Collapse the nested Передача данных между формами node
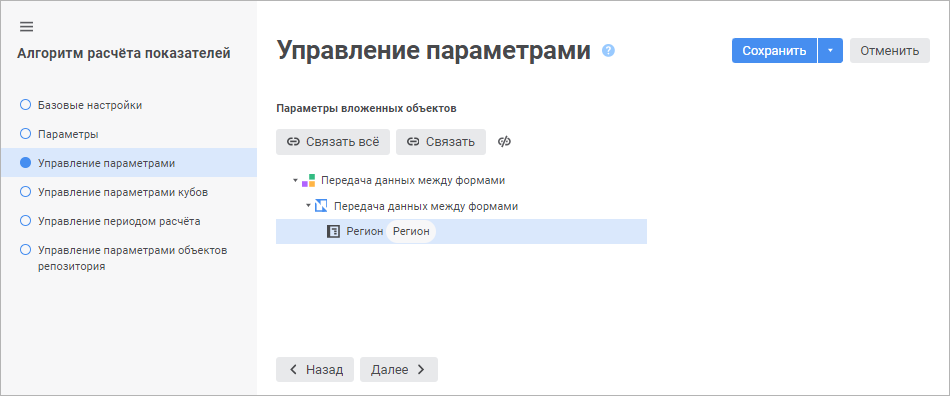Screen dimensions: 950x396 (x=308, y=206)
